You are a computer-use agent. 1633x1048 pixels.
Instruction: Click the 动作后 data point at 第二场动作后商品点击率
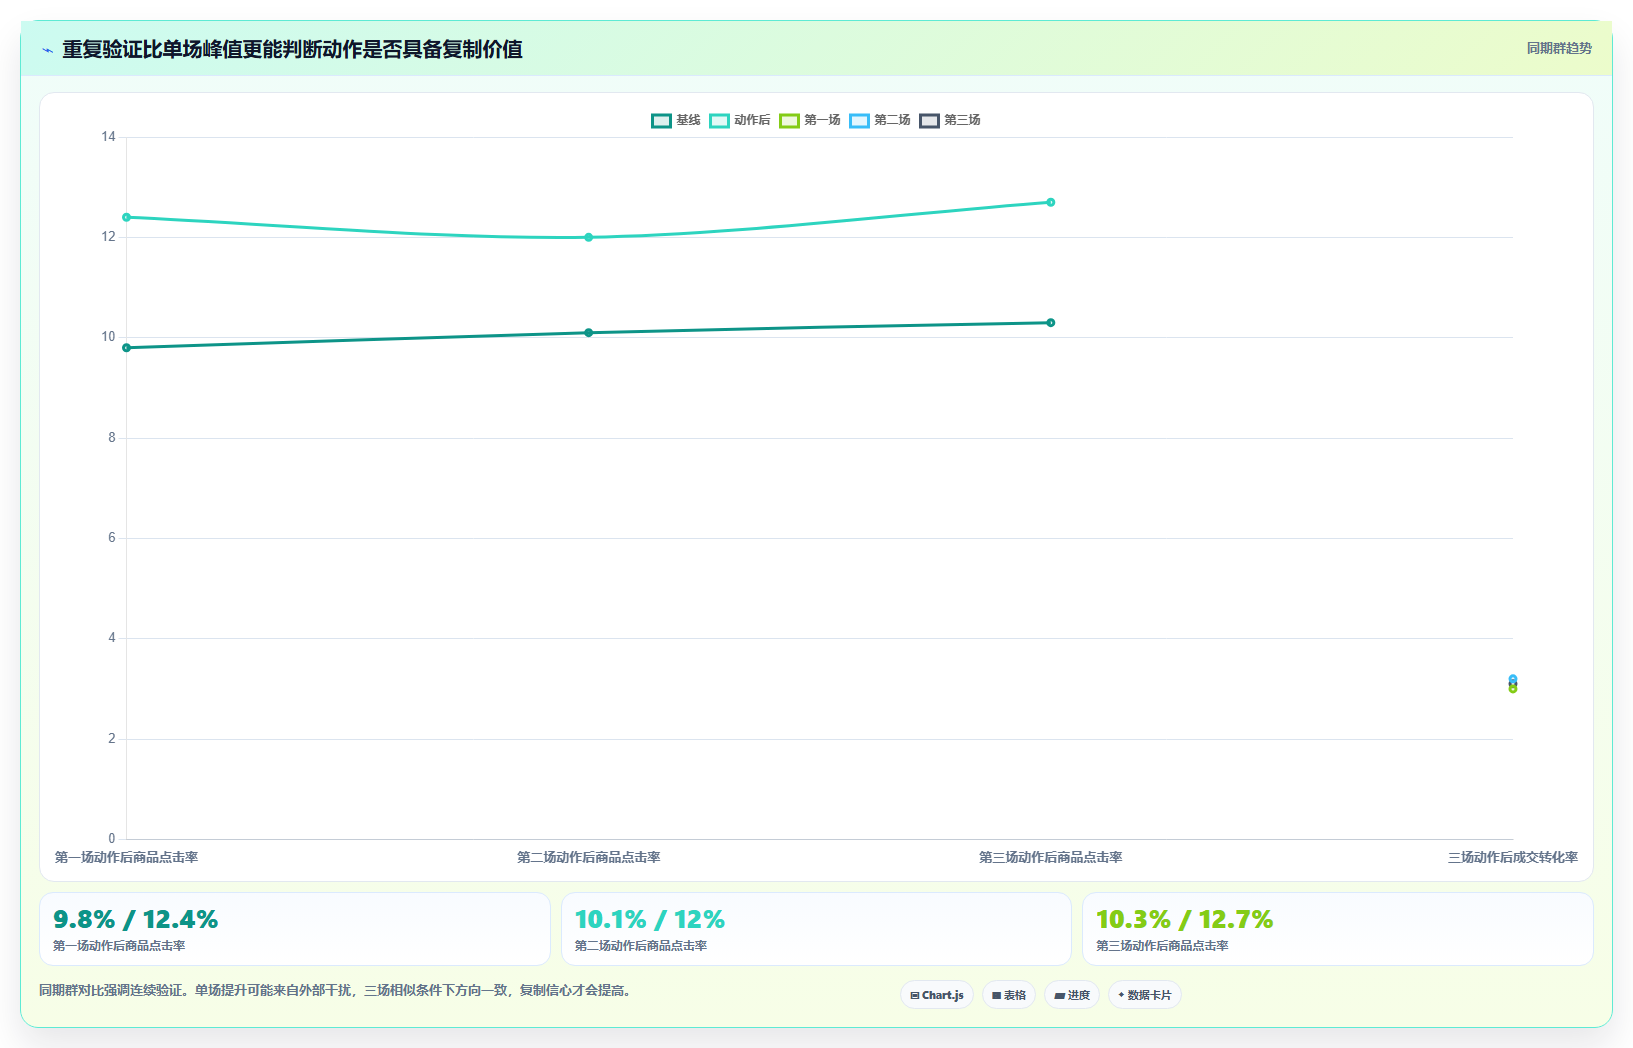[x=588, y=237]
